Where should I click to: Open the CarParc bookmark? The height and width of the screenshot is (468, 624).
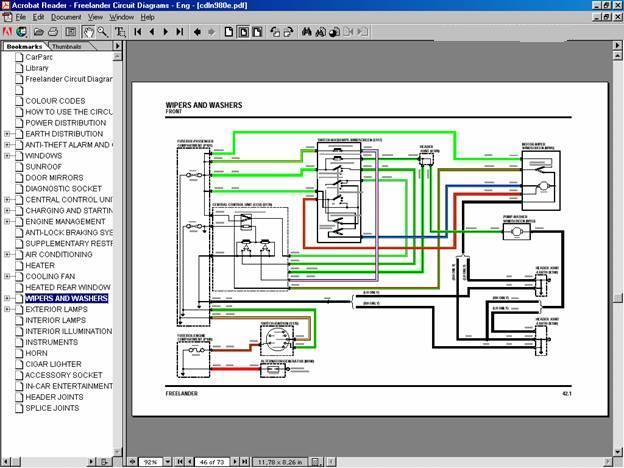[x=39, y=57]
